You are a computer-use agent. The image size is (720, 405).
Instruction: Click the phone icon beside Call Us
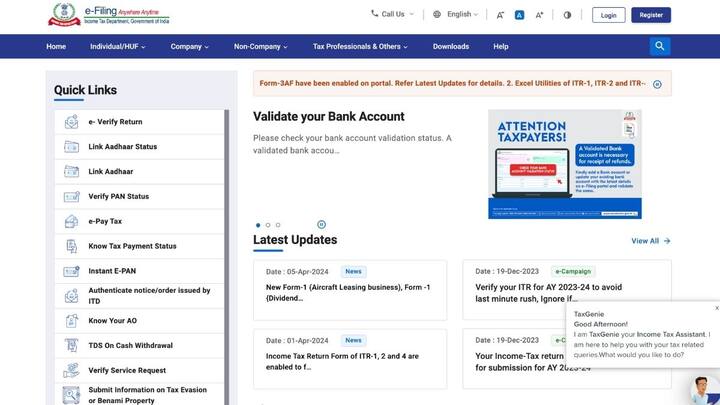[x=374, y=14]
